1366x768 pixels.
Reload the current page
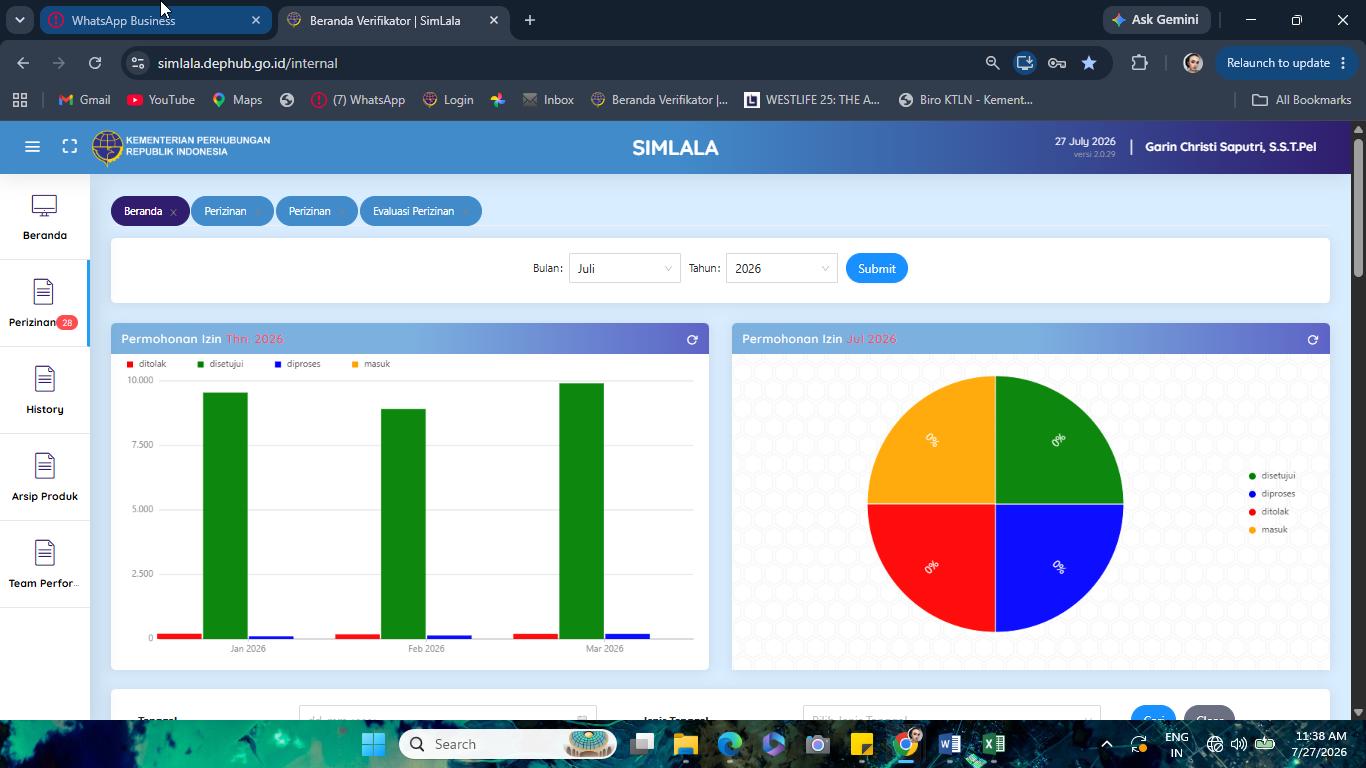click(95, 63)
